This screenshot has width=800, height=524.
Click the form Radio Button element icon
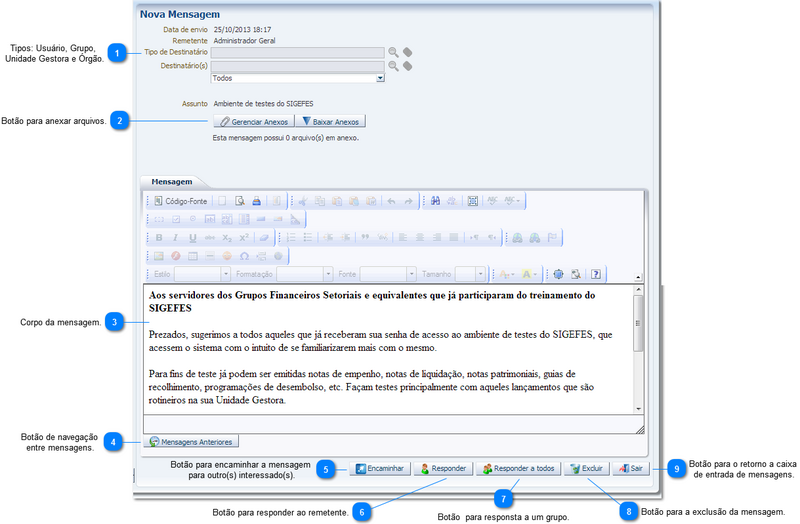coord(193,219)
